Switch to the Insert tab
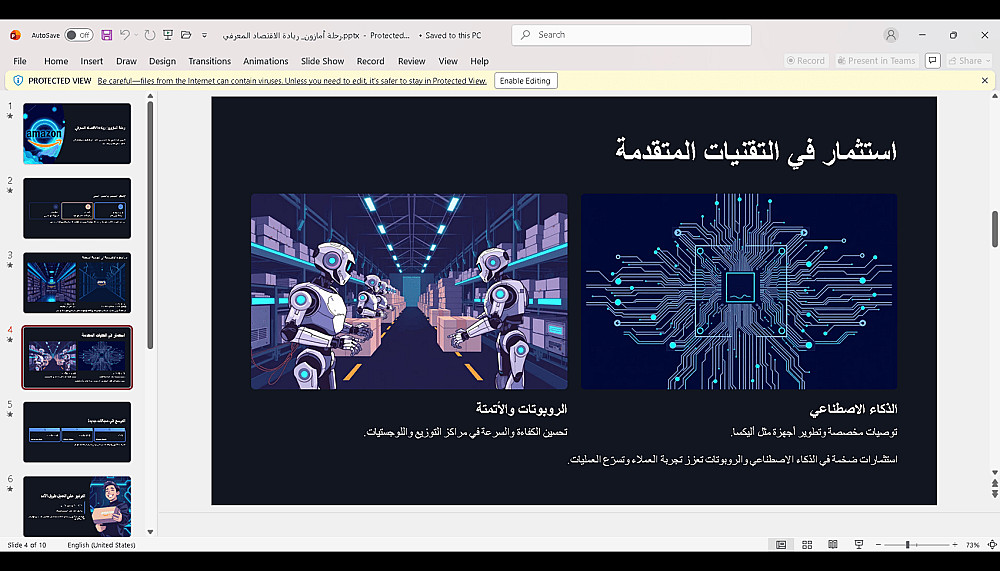This screenshot has width=1000, height=571. click(x=92, y=61)
